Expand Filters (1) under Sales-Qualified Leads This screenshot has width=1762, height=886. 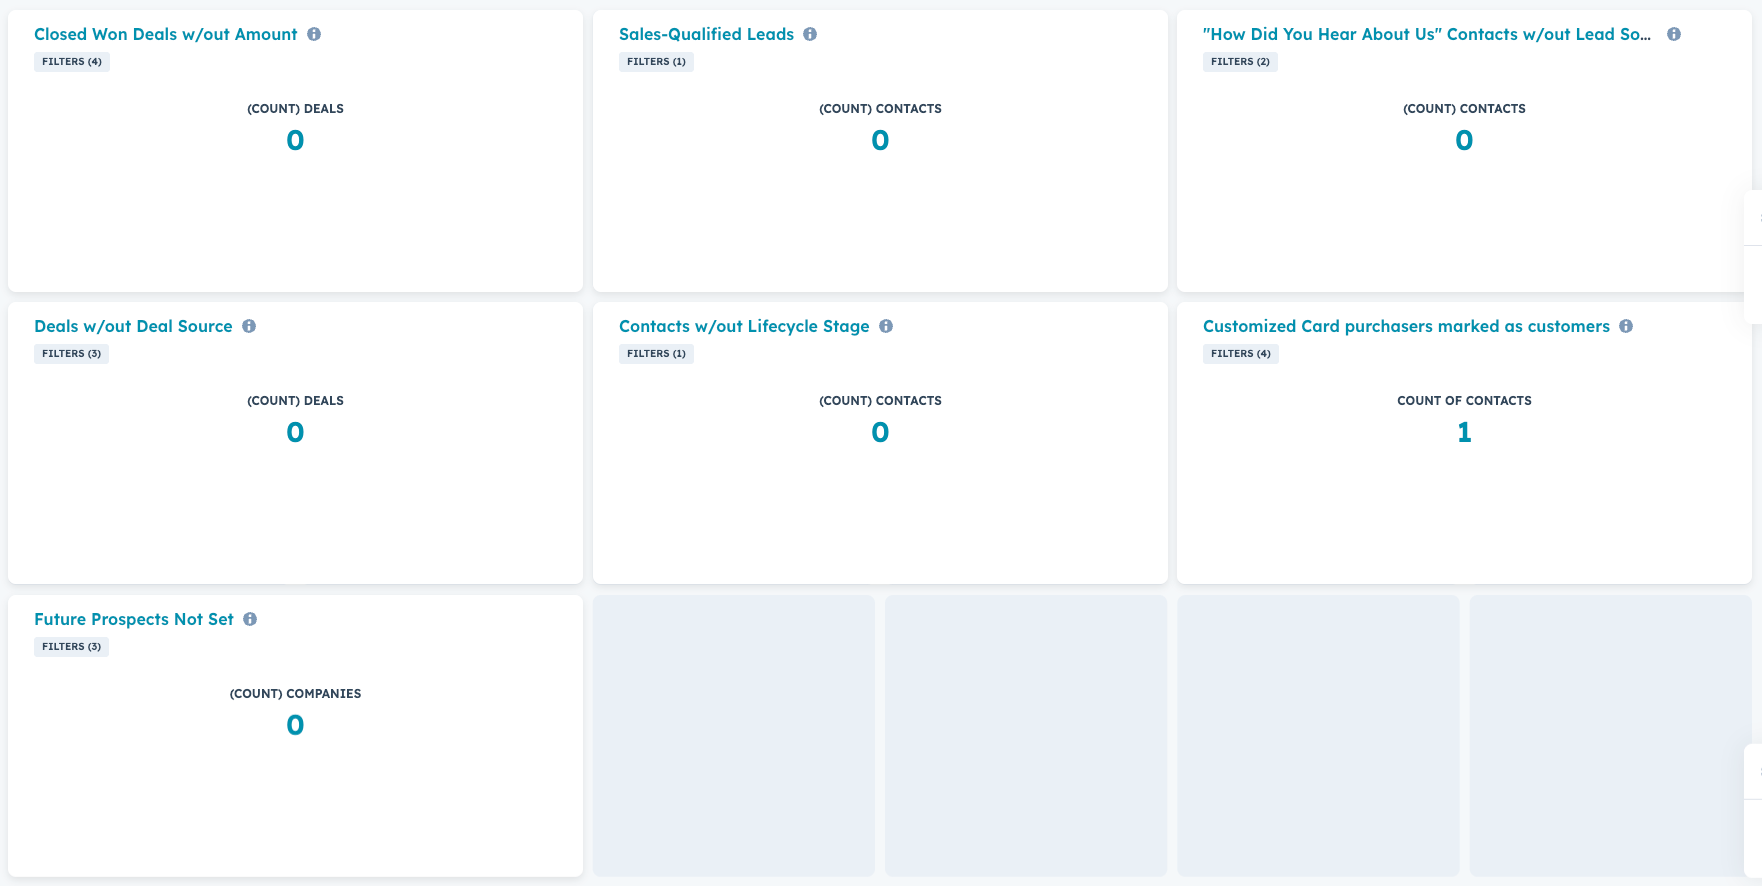656,62
